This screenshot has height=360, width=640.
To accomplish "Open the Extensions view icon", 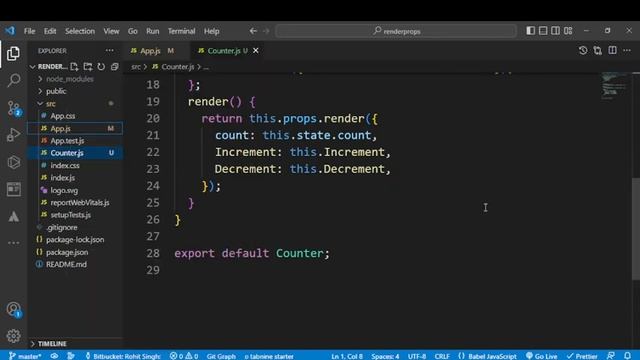I will [13, 162].
